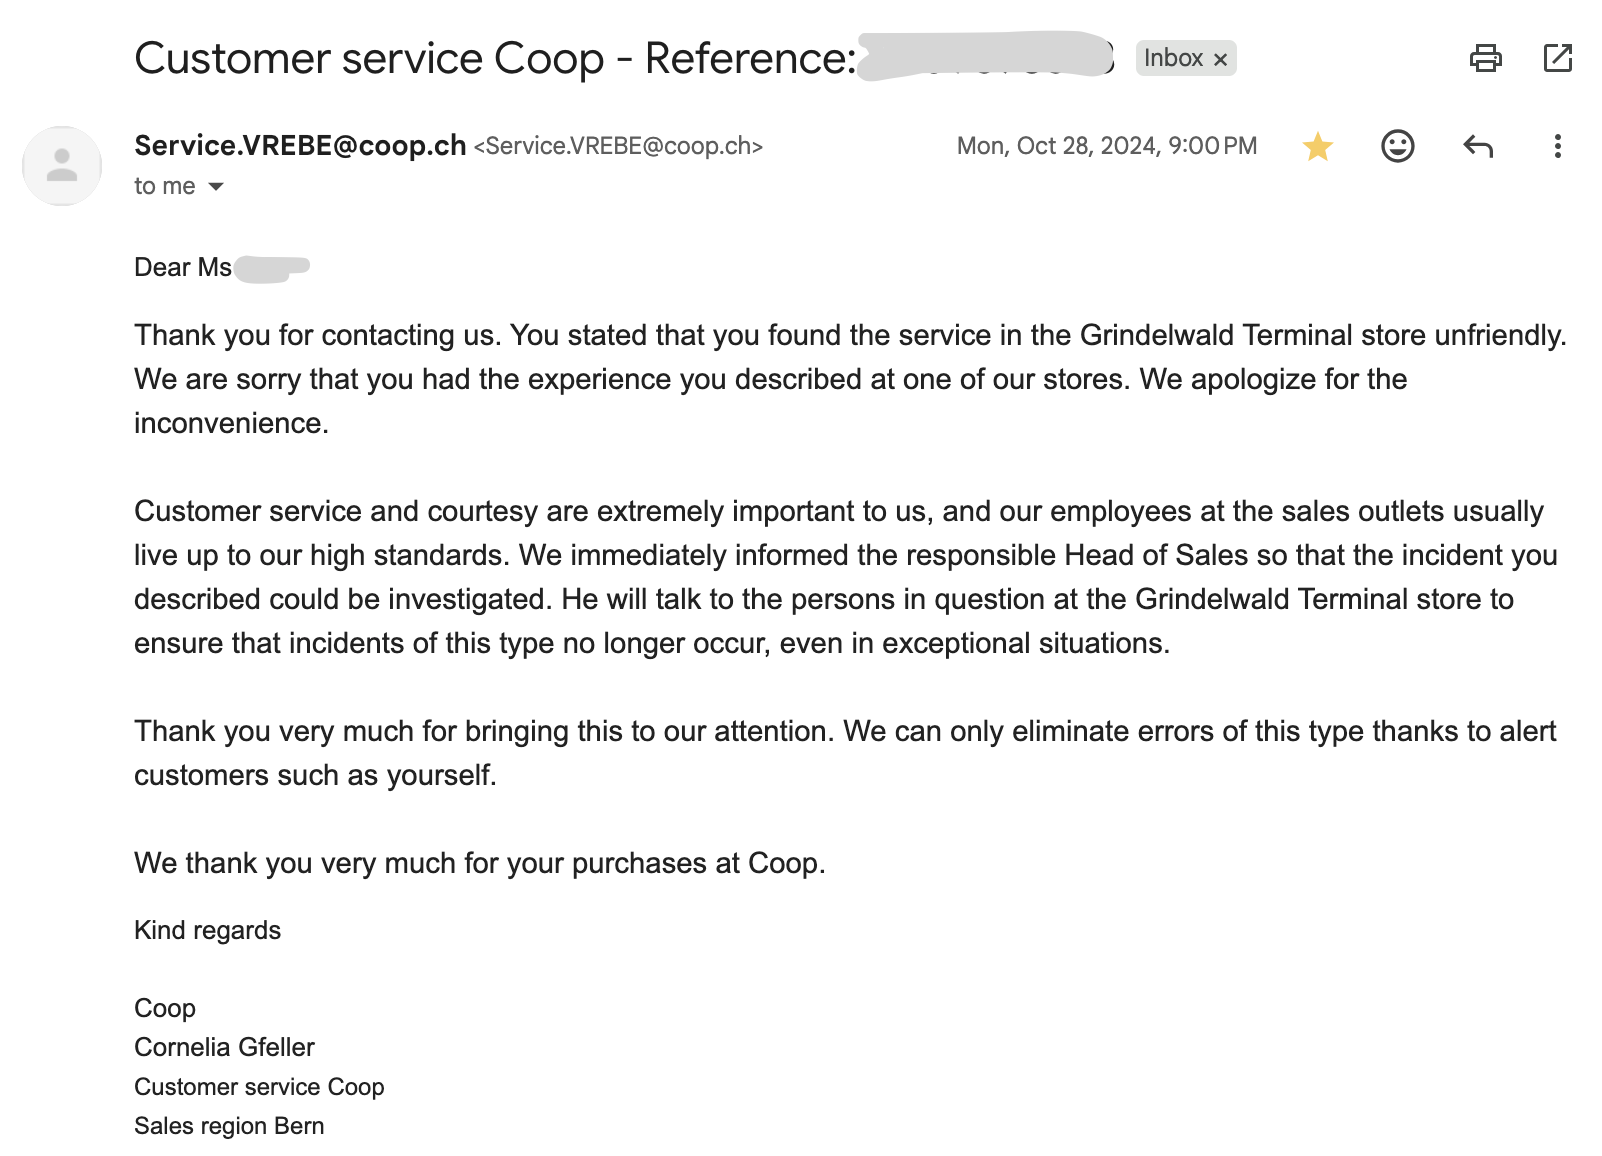The width and height of the screenshot is (1602, 1156).
Task: Click the Inbox label chip
Action: coord(1173,59)
